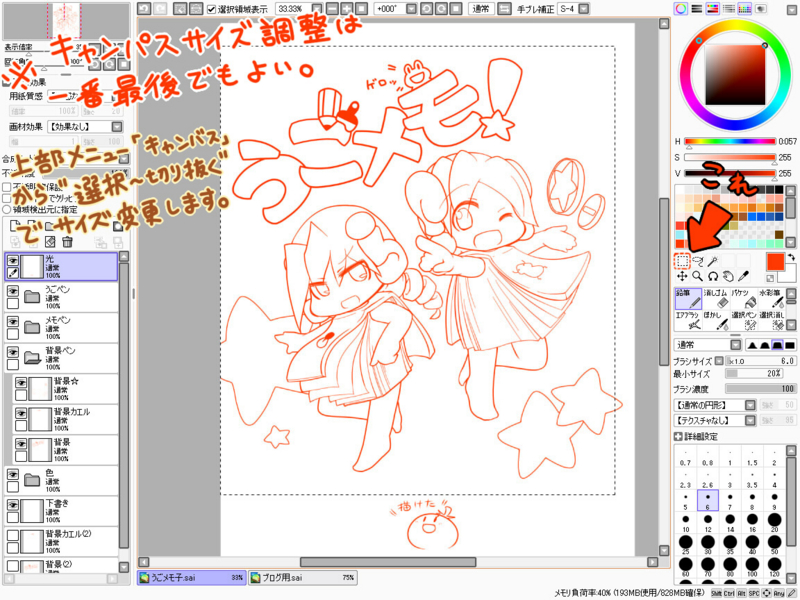Screen dimensions: 800x600
Task: Select the rectangular selection marquee tool
Action: point(684,260)
